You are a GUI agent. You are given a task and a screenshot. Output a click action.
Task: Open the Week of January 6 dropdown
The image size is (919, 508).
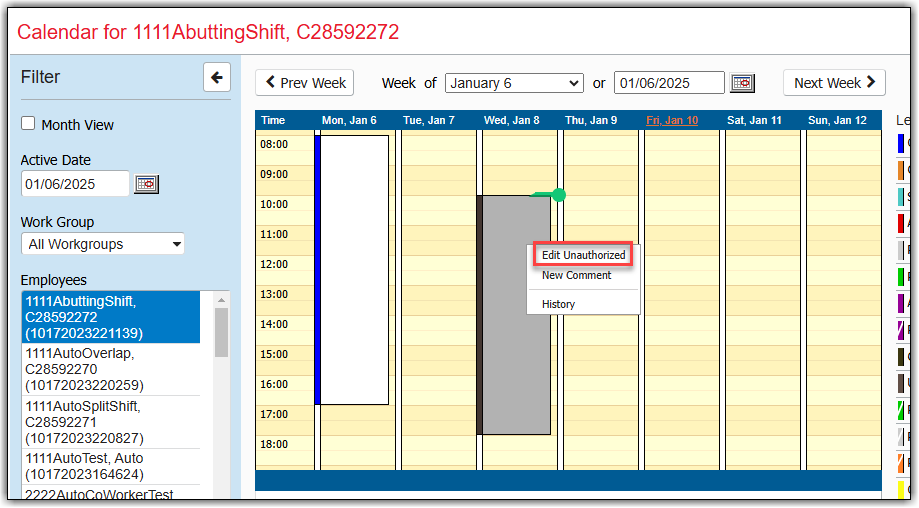(513, 83)
